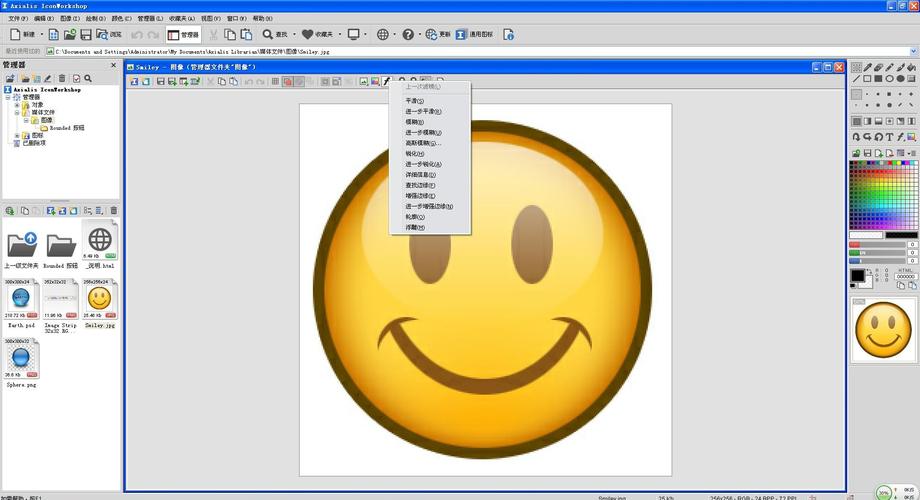Open the Draw (绘制) menu
920x500 pixels.
coord(96,19)
